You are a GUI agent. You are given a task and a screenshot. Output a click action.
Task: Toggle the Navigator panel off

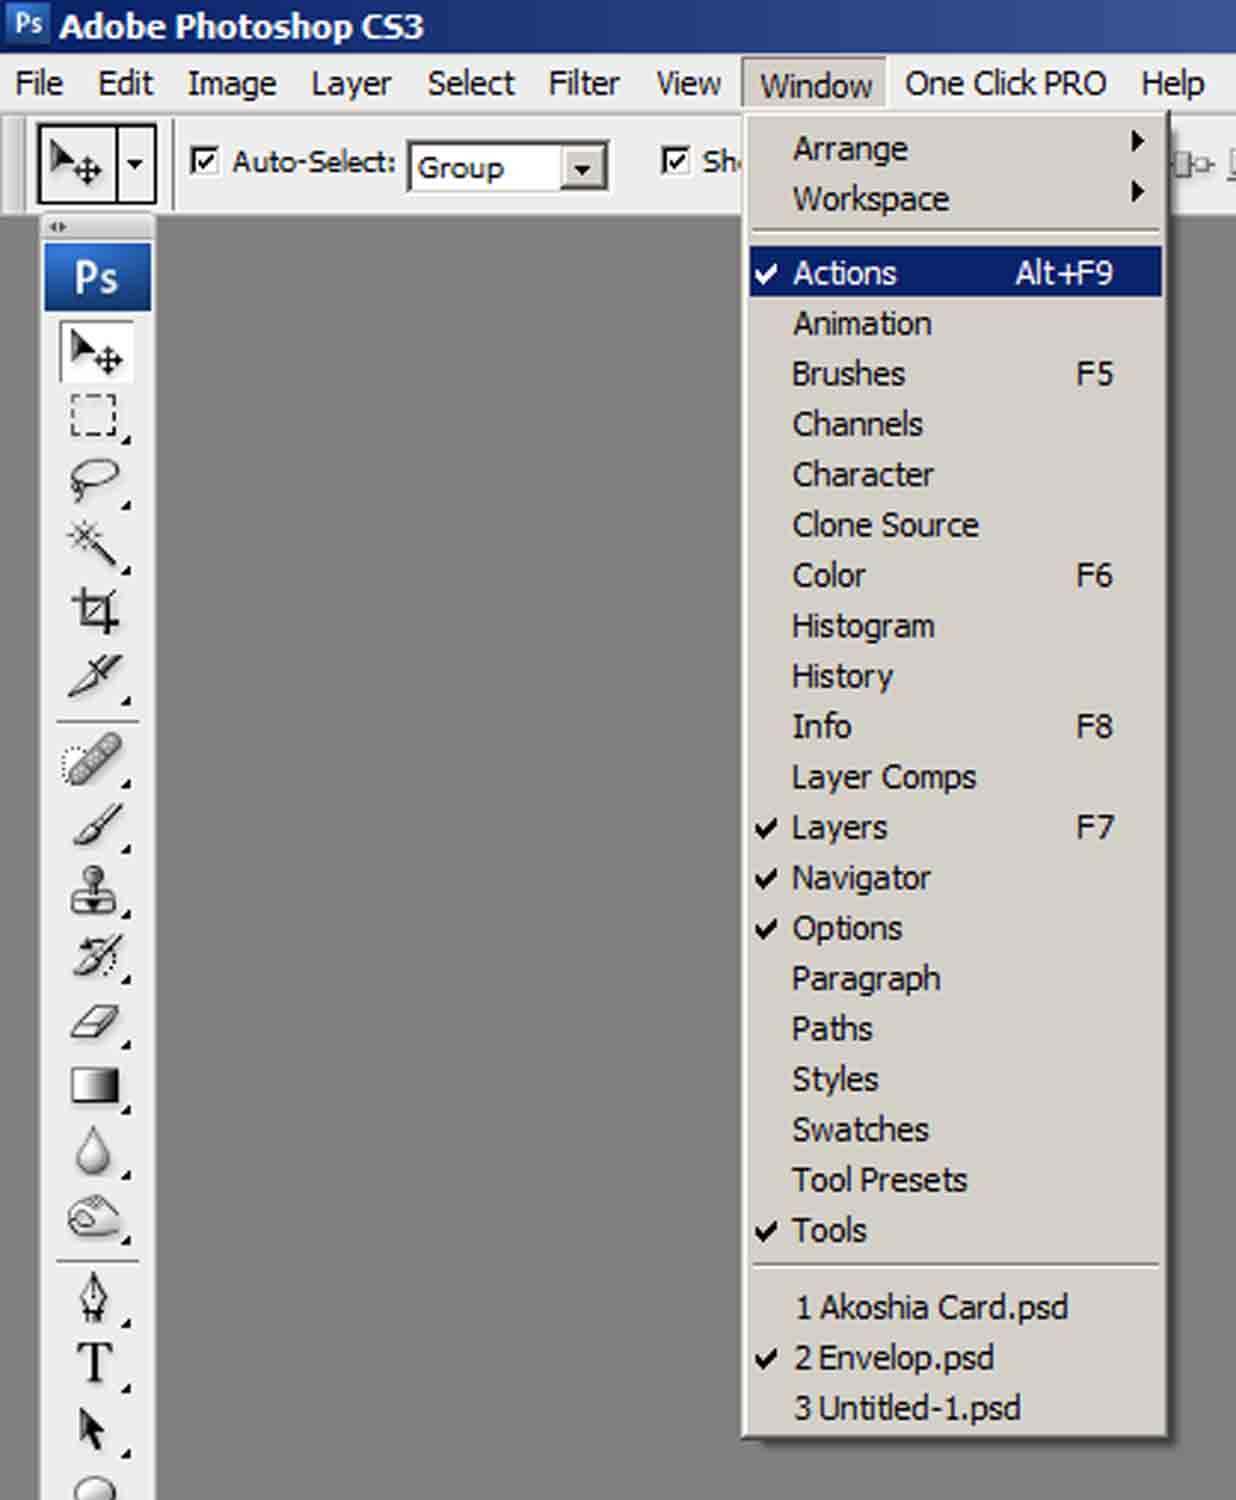tap(860, 878)
